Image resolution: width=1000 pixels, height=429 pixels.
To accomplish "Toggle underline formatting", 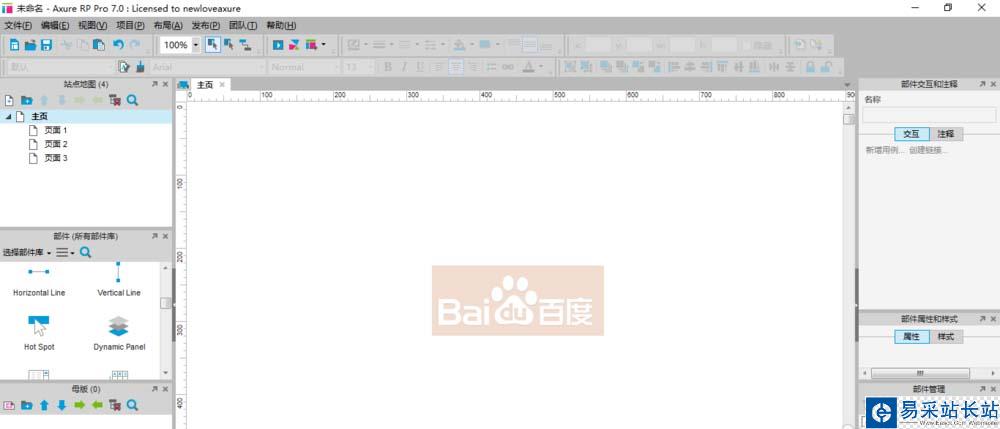I will click(420, 67).
